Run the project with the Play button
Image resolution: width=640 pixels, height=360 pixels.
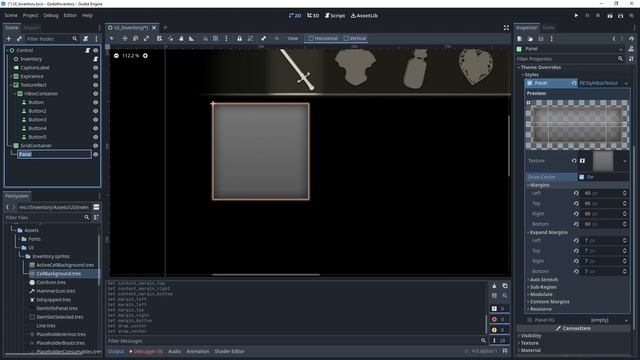coord(576,16)
